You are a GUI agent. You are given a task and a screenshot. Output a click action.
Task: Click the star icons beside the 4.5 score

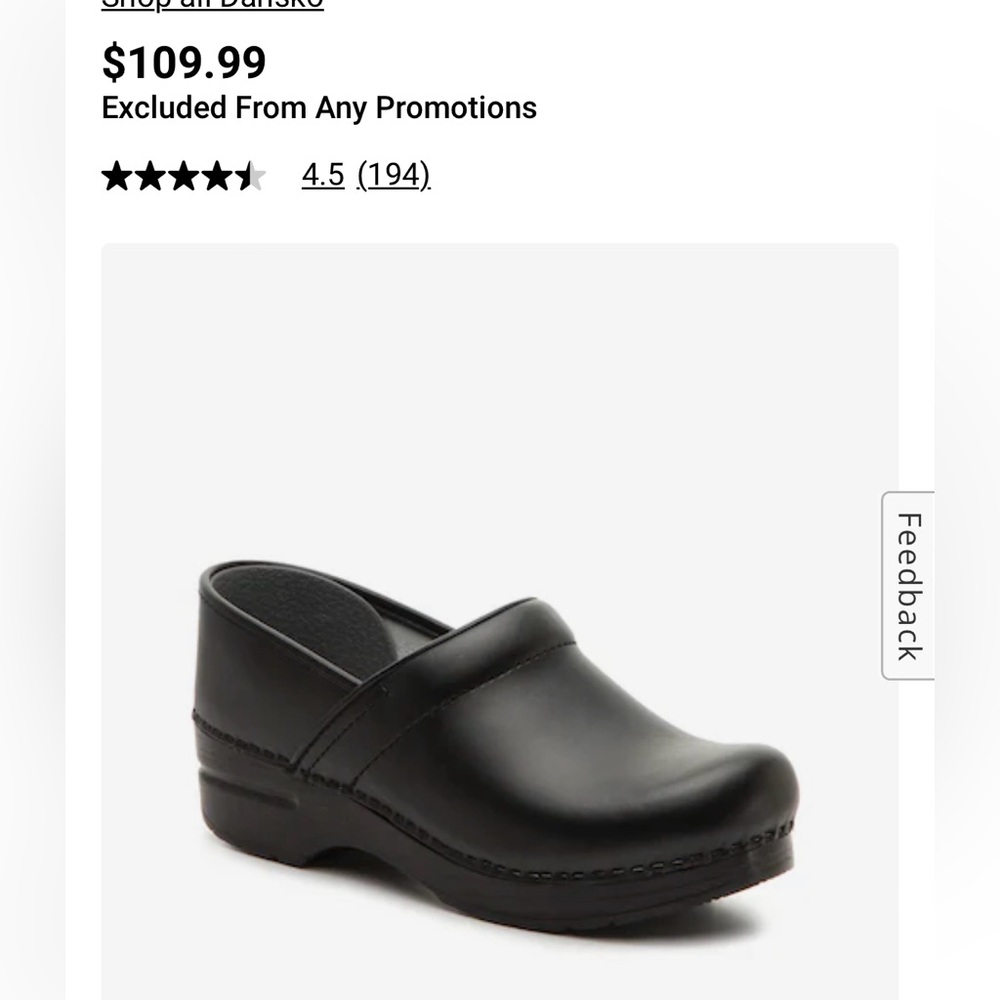click(185, 177)
